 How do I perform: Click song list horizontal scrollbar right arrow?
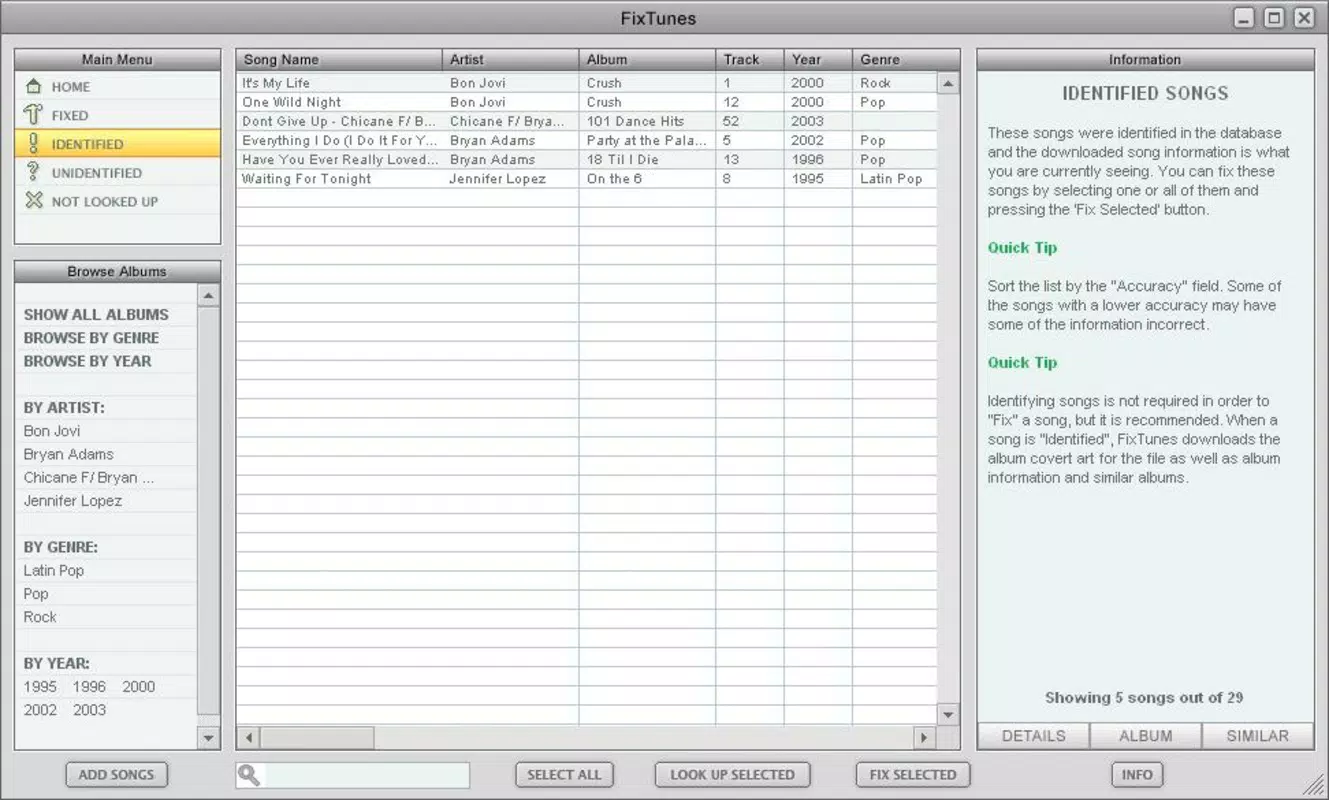point(924,738)
